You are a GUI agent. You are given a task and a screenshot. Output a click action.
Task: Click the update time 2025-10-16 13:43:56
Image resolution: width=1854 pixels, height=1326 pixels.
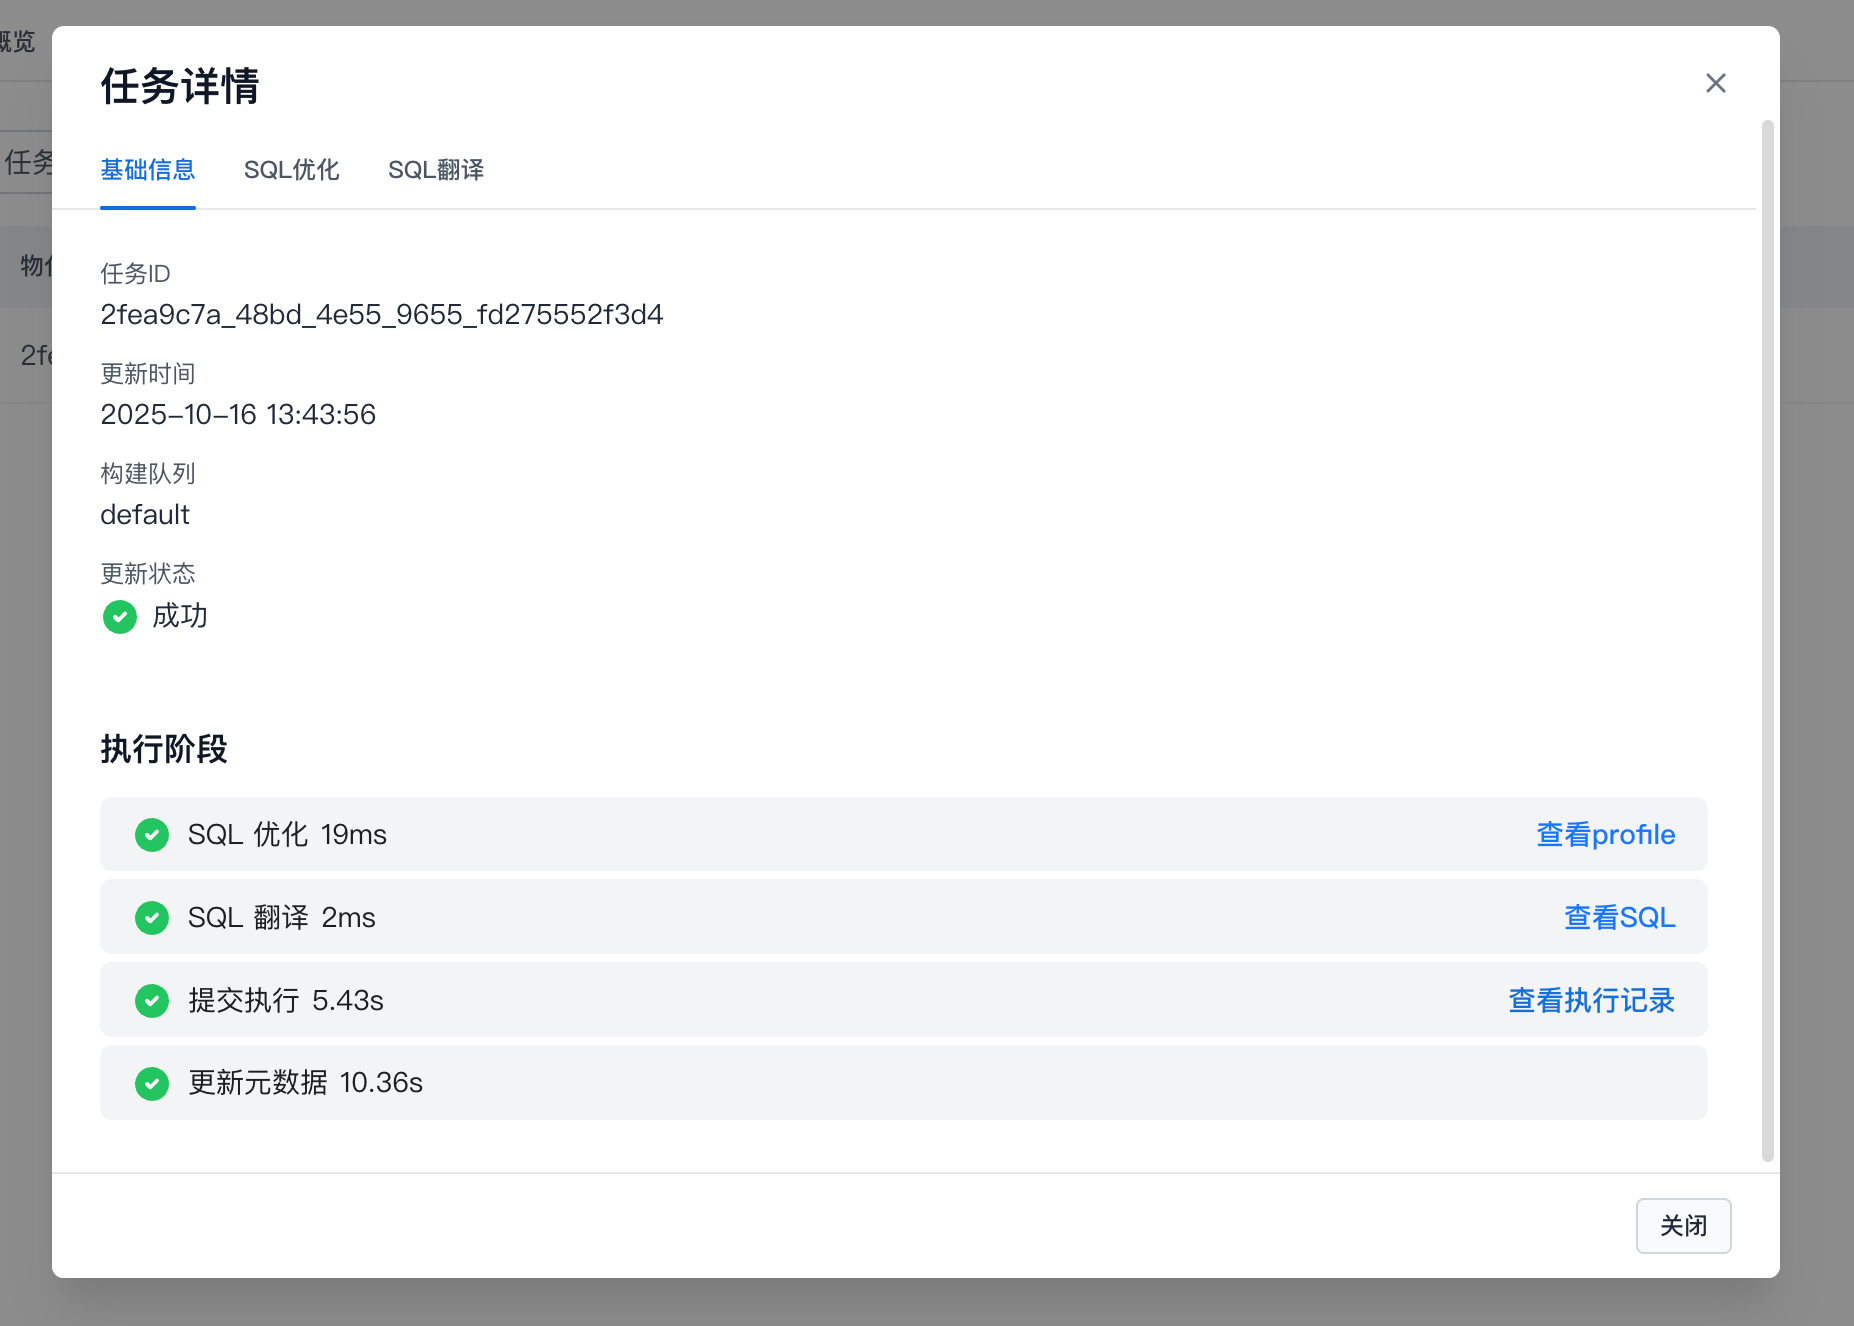pos(238,415)
